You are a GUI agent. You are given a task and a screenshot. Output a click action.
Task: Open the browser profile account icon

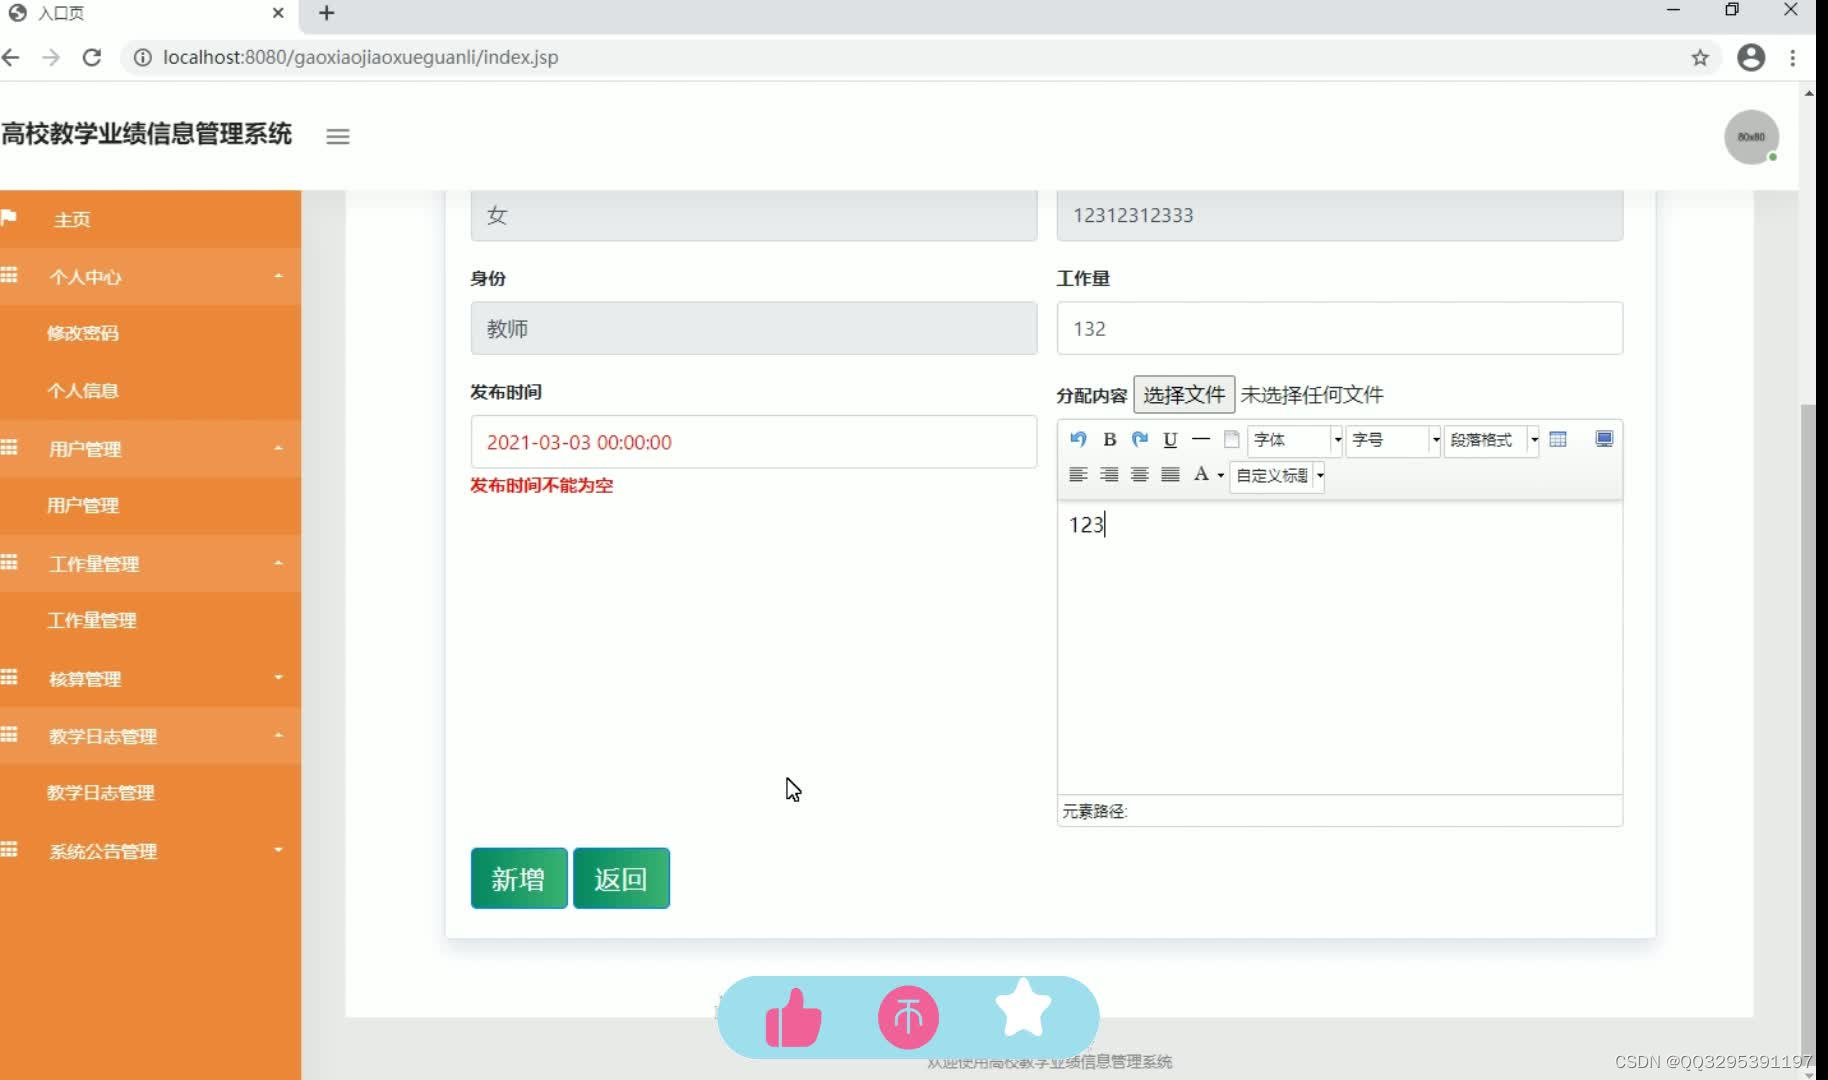point(1751,57)
